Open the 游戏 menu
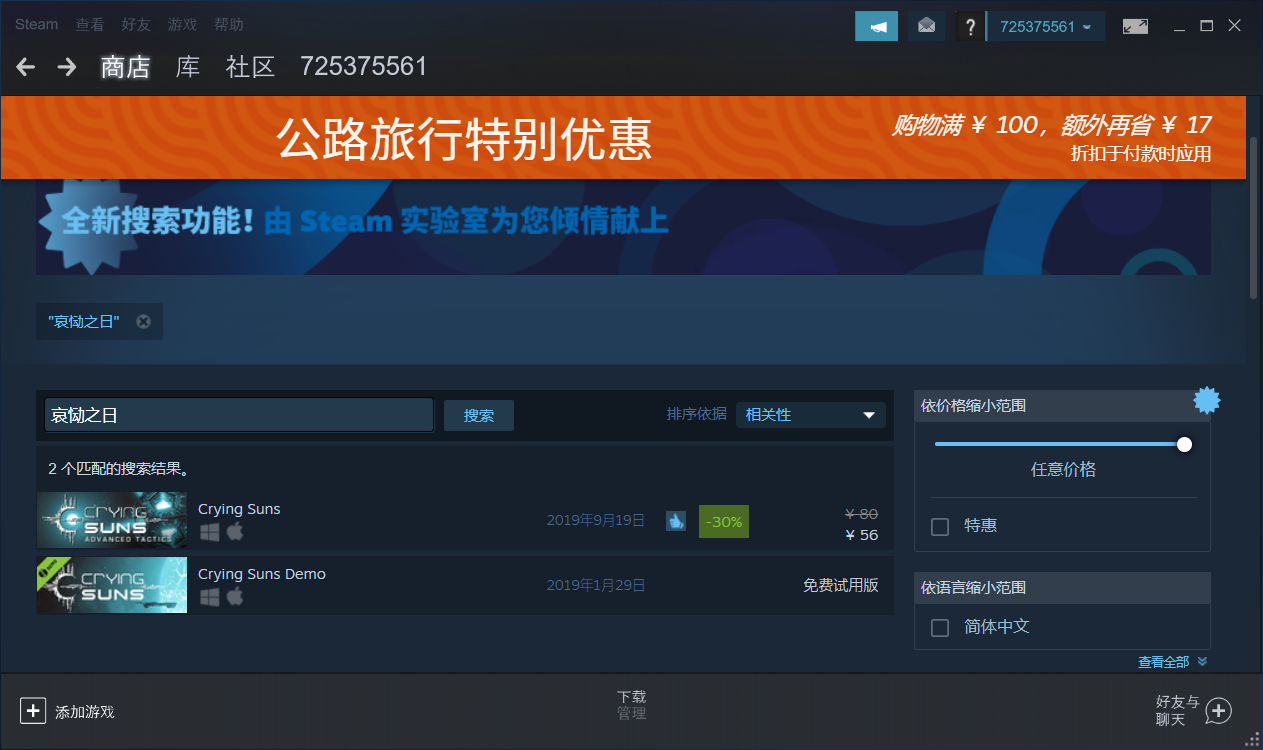Screen dimensions: 1263x750 tap(182, 24)
